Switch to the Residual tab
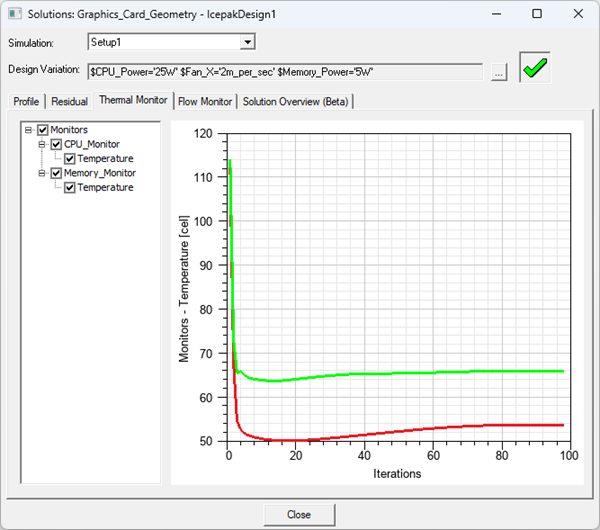Screen dimensions: 600x530 [x=69, y=101]
